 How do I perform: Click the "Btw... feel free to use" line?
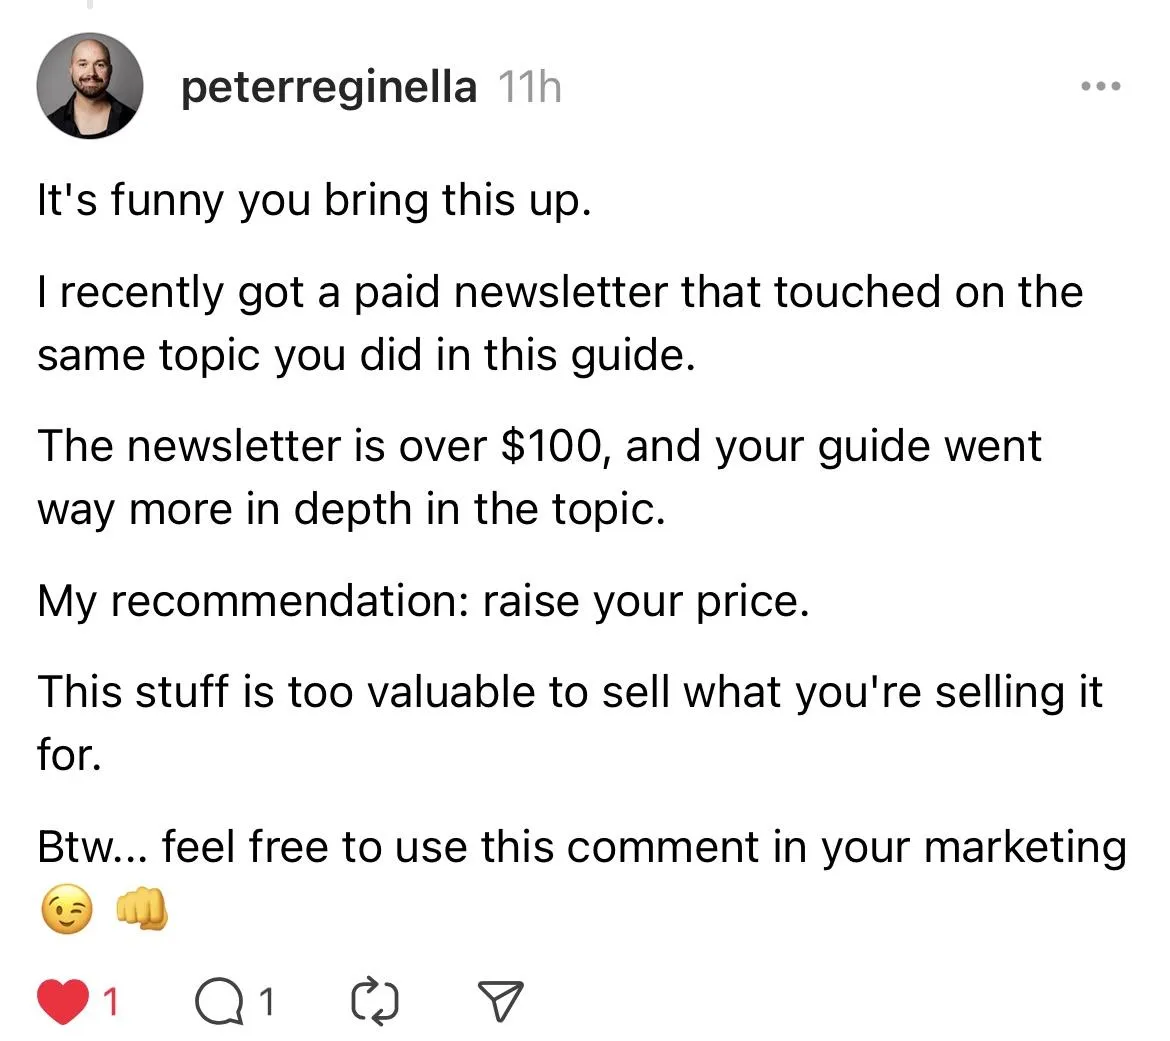(400, 847)
